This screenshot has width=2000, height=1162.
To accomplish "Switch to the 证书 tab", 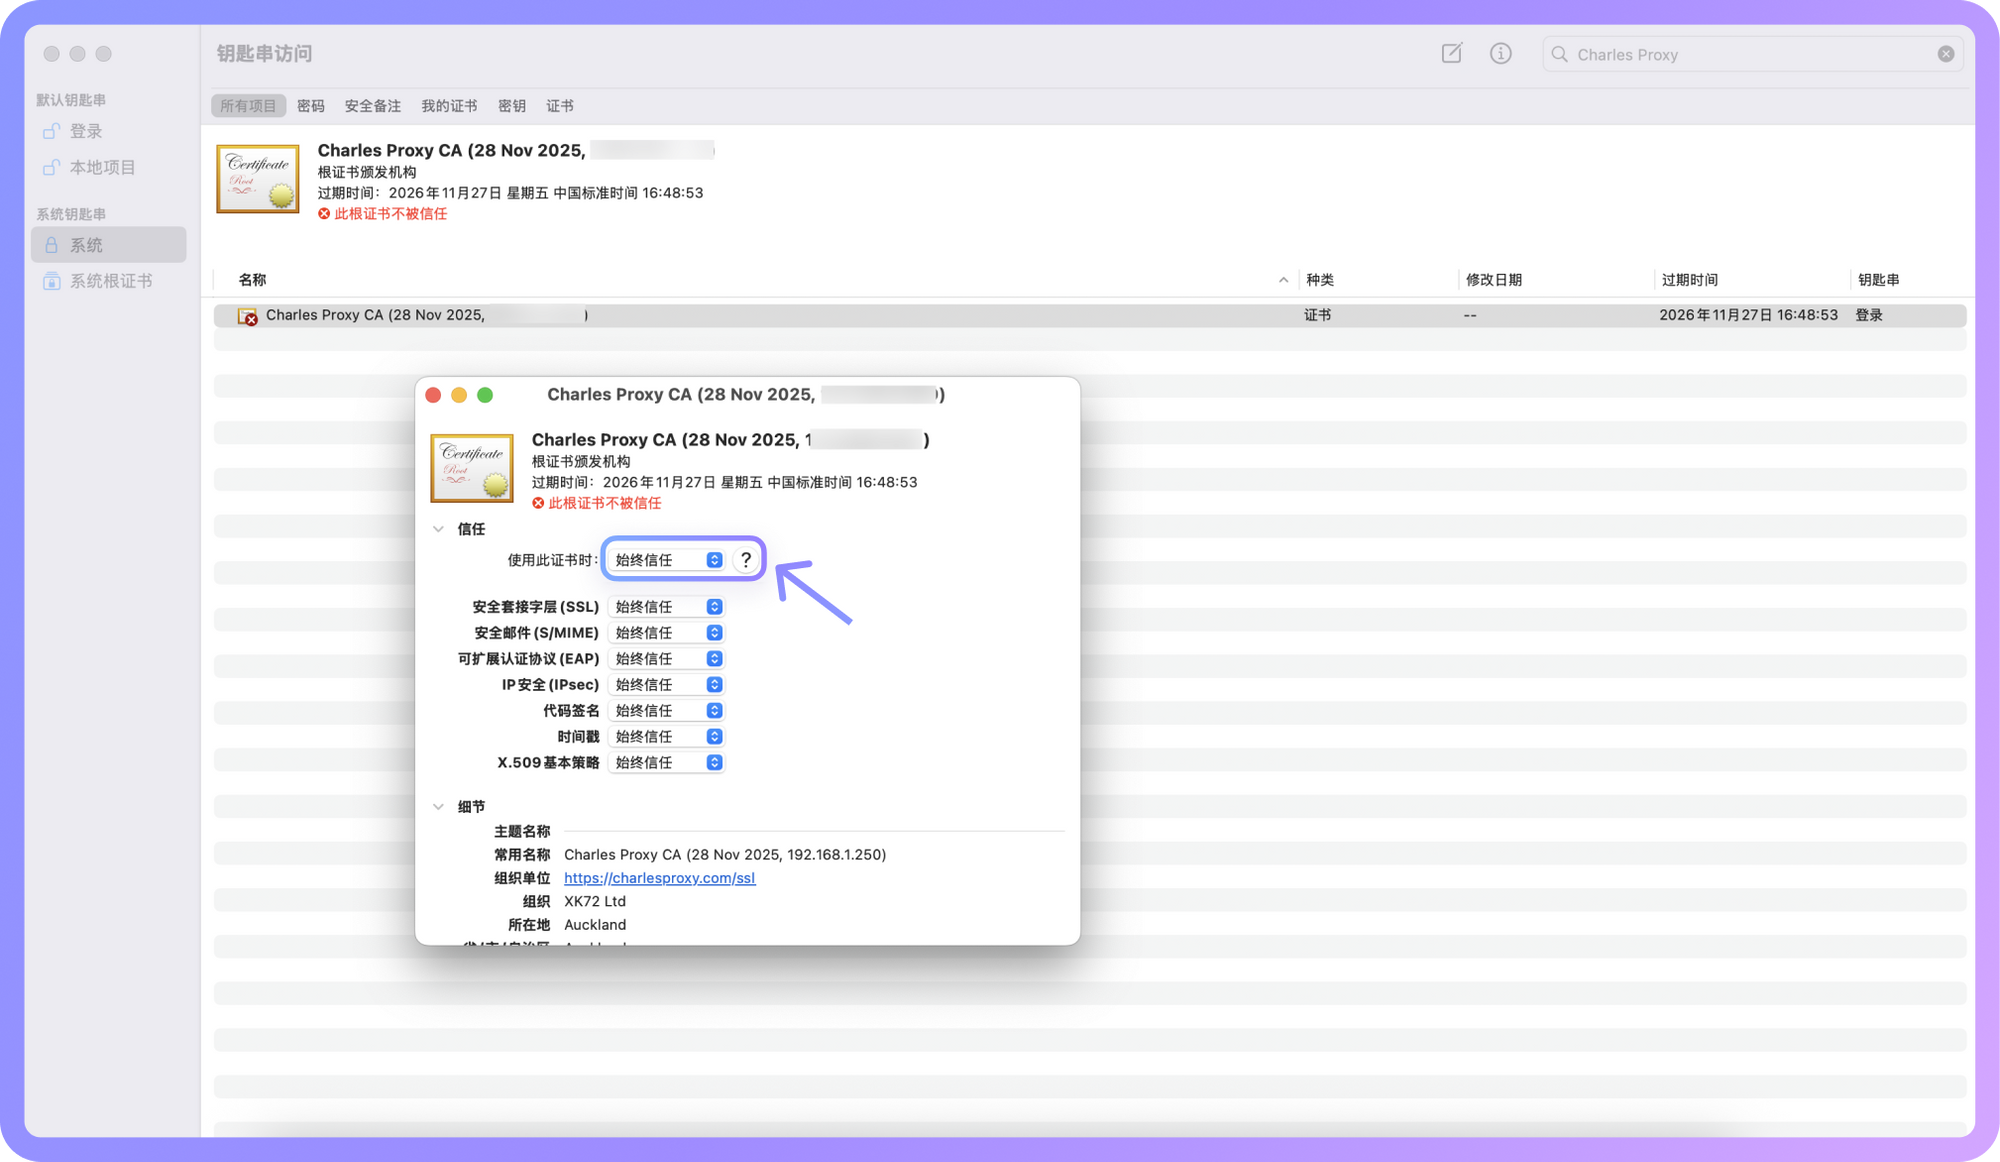I will (x=560, y=105).
